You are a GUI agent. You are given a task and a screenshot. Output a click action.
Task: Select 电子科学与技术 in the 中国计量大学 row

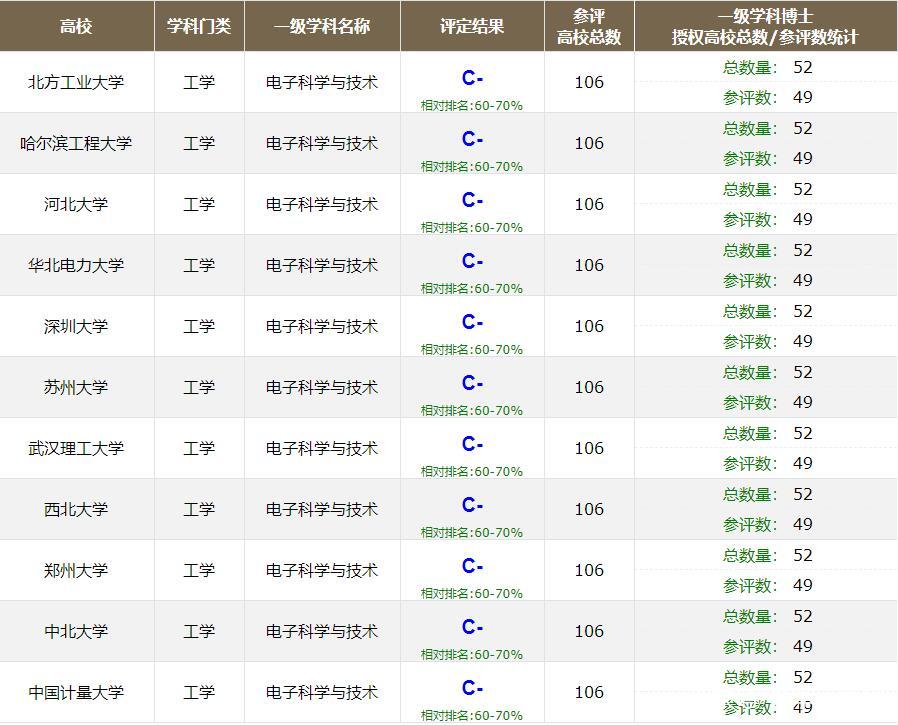point(322,692)
